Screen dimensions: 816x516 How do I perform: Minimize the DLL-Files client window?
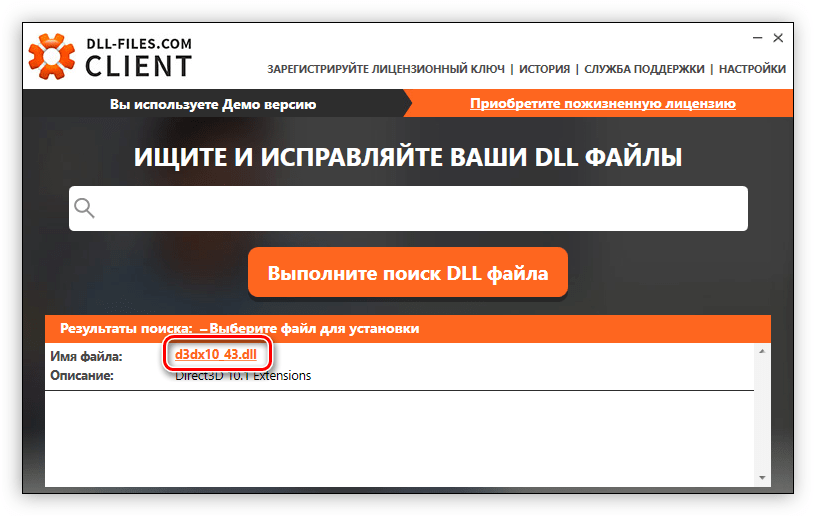(x=757, y=38)
